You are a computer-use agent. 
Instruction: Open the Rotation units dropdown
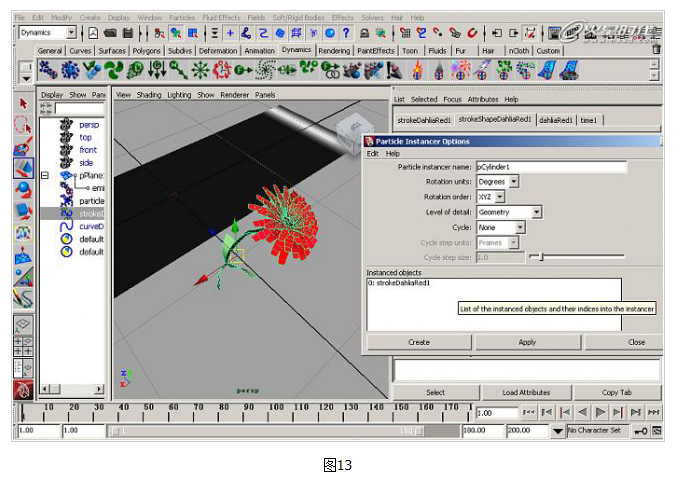pos(514,182)
